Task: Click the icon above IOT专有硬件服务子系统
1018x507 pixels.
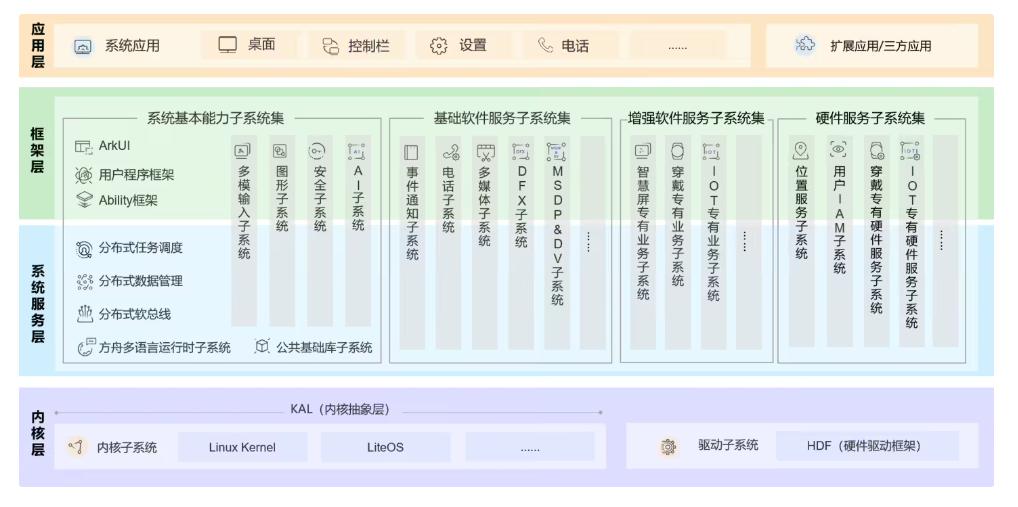Action: [x=910, y=151]
